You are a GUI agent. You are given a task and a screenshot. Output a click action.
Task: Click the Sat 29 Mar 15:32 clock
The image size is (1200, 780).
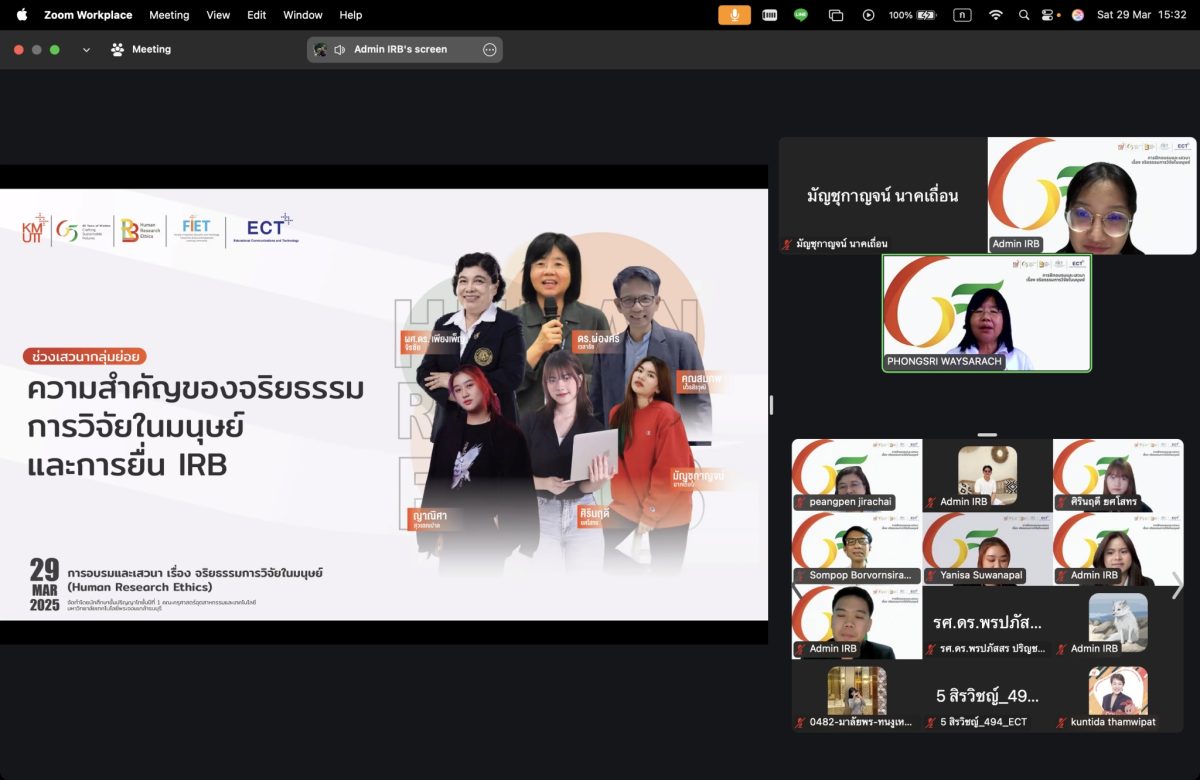(x=1141, y=15)
